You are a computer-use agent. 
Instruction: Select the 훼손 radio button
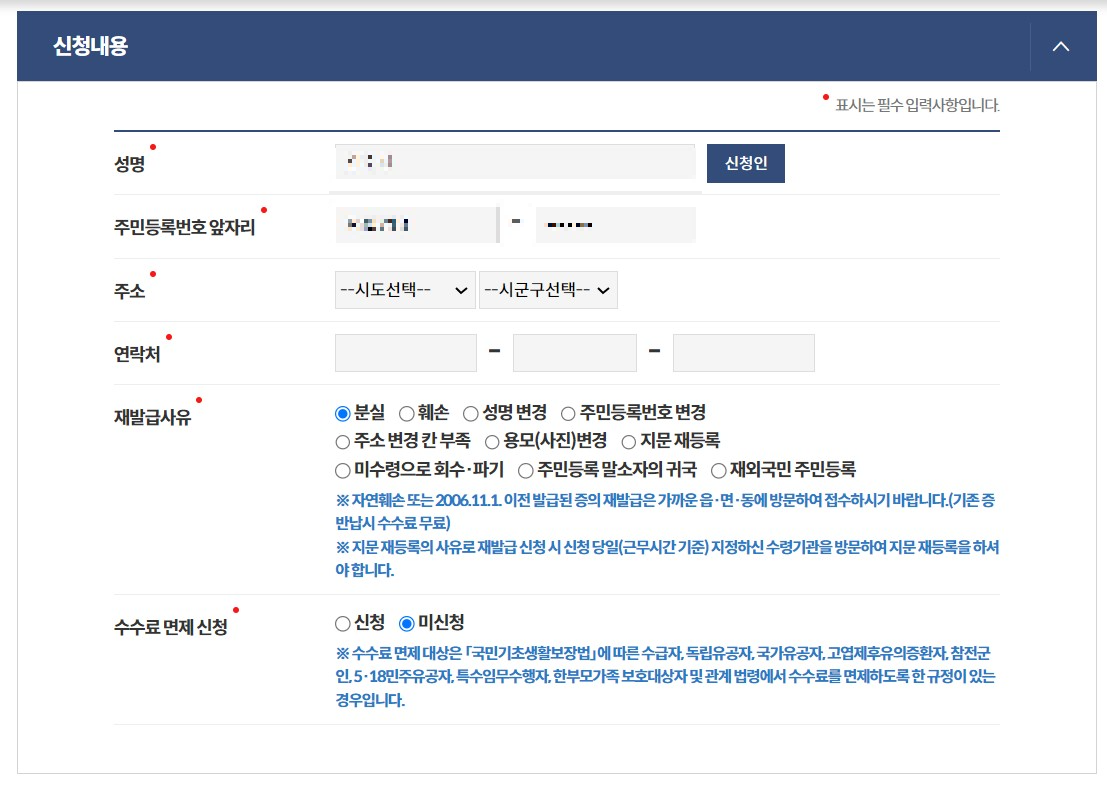407,414
